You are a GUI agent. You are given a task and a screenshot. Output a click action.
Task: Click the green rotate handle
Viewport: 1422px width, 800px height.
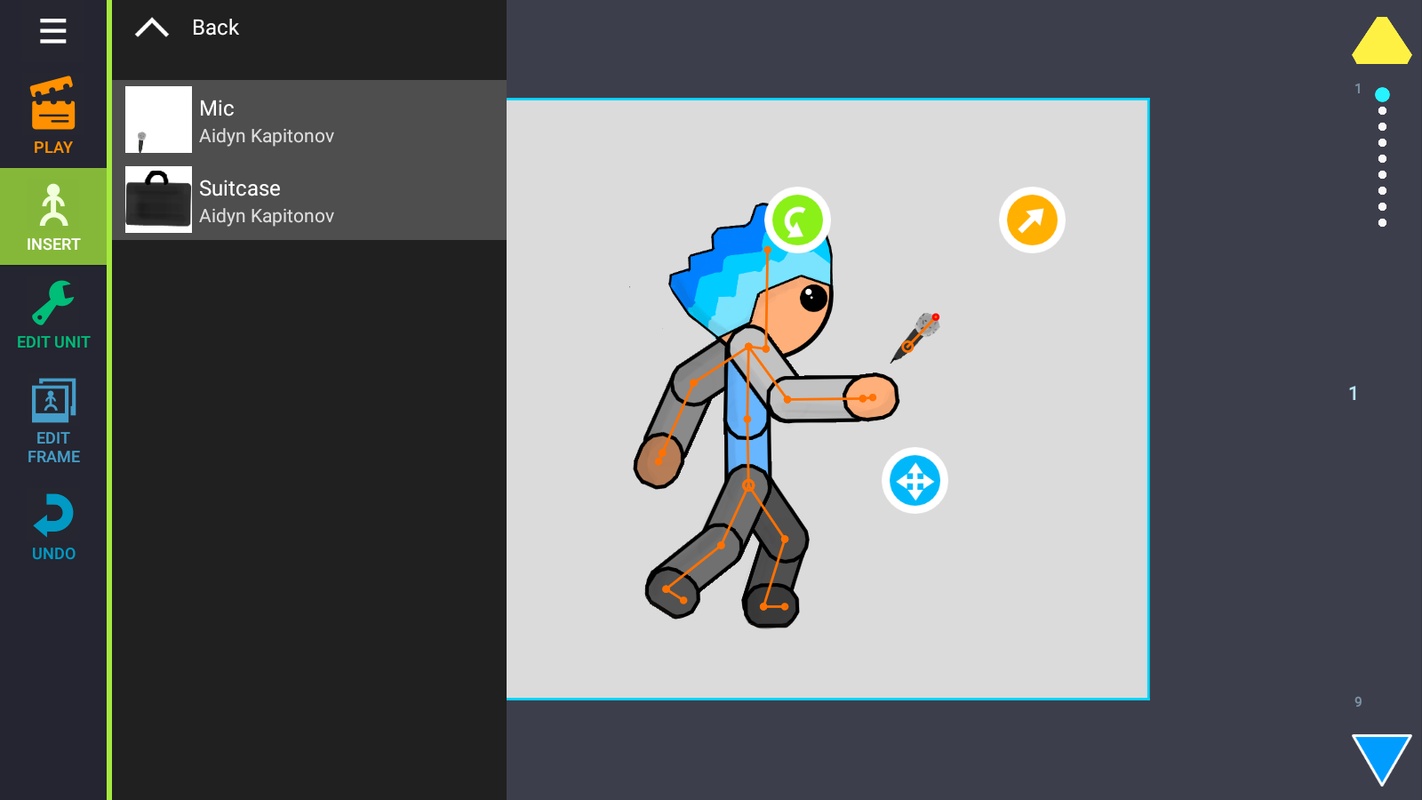point(797,220)
